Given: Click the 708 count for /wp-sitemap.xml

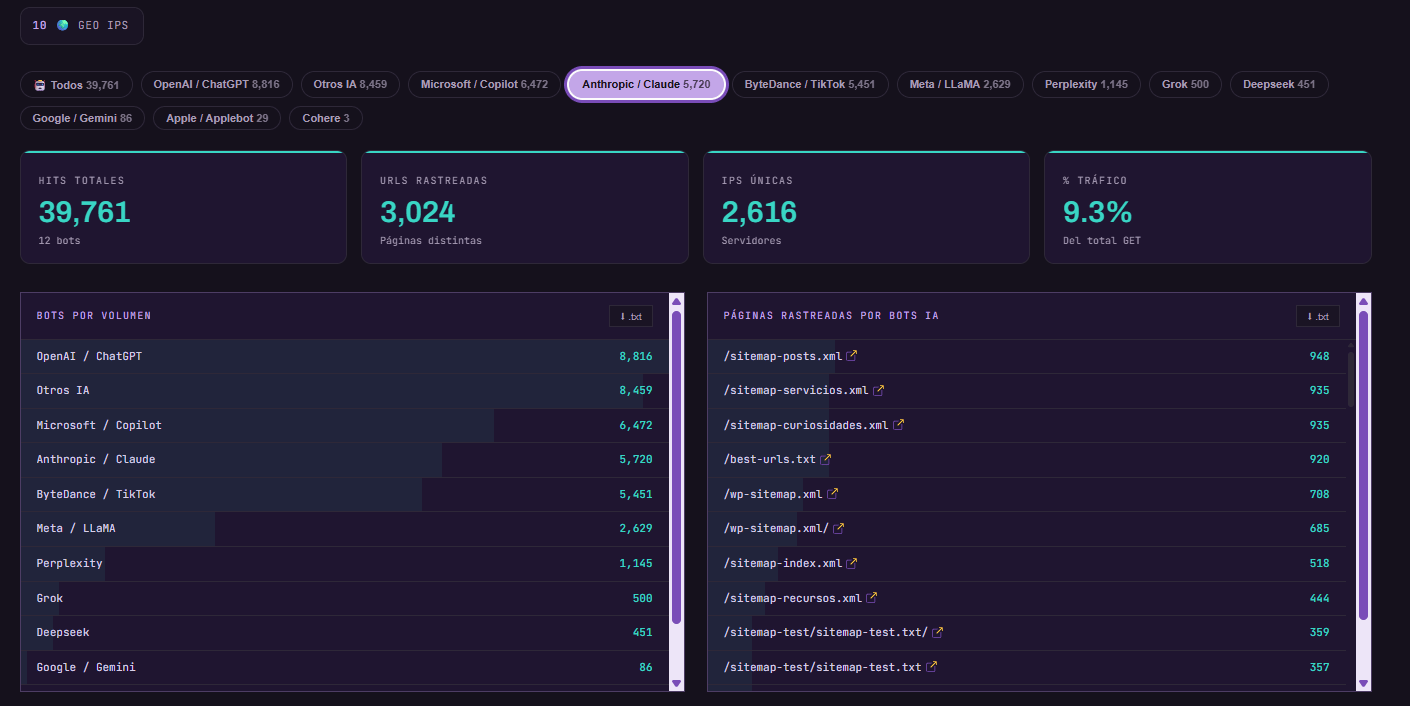Looking at the screenshot, I should click(1319, 494).
